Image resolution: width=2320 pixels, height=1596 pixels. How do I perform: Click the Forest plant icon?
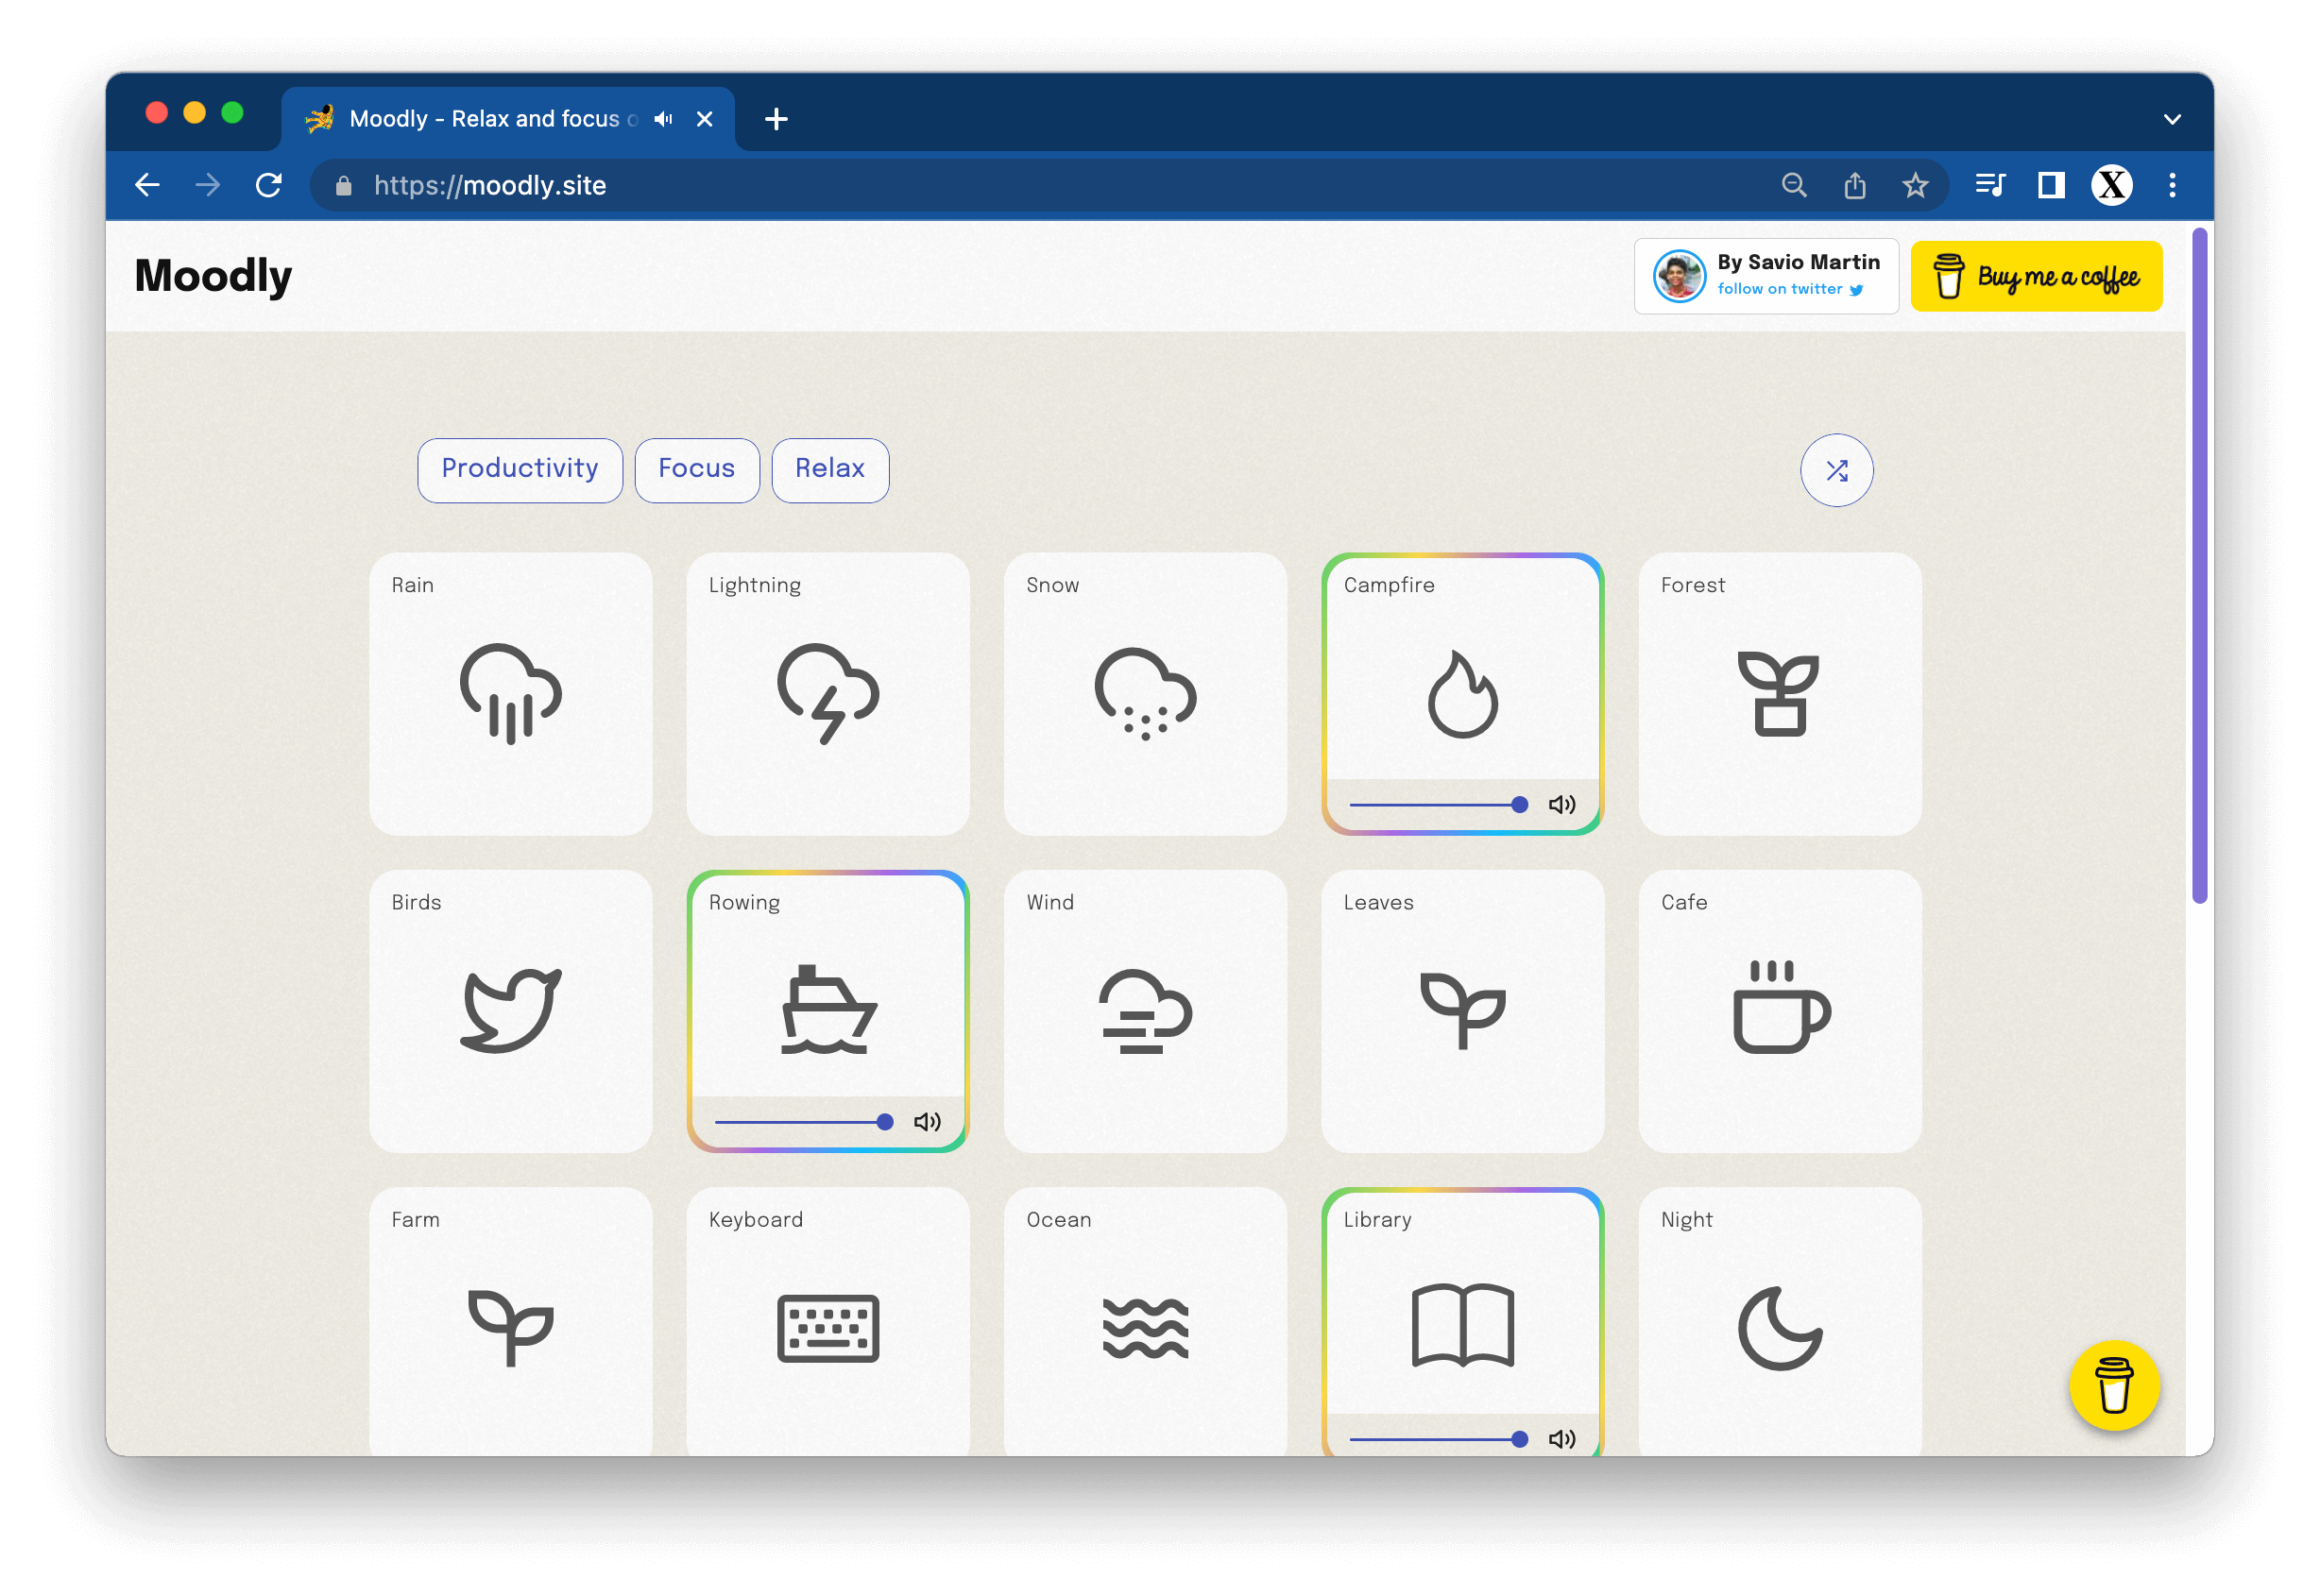[x=1777, y=696]
